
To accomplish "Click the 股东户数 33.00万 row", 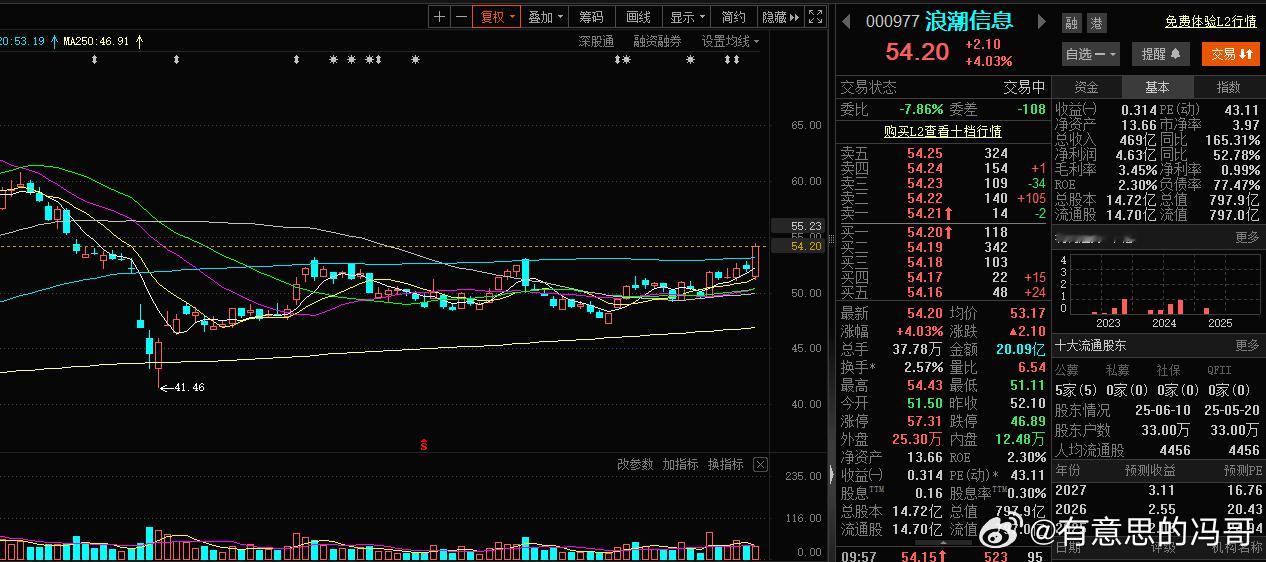I will tap(1158, 430).
